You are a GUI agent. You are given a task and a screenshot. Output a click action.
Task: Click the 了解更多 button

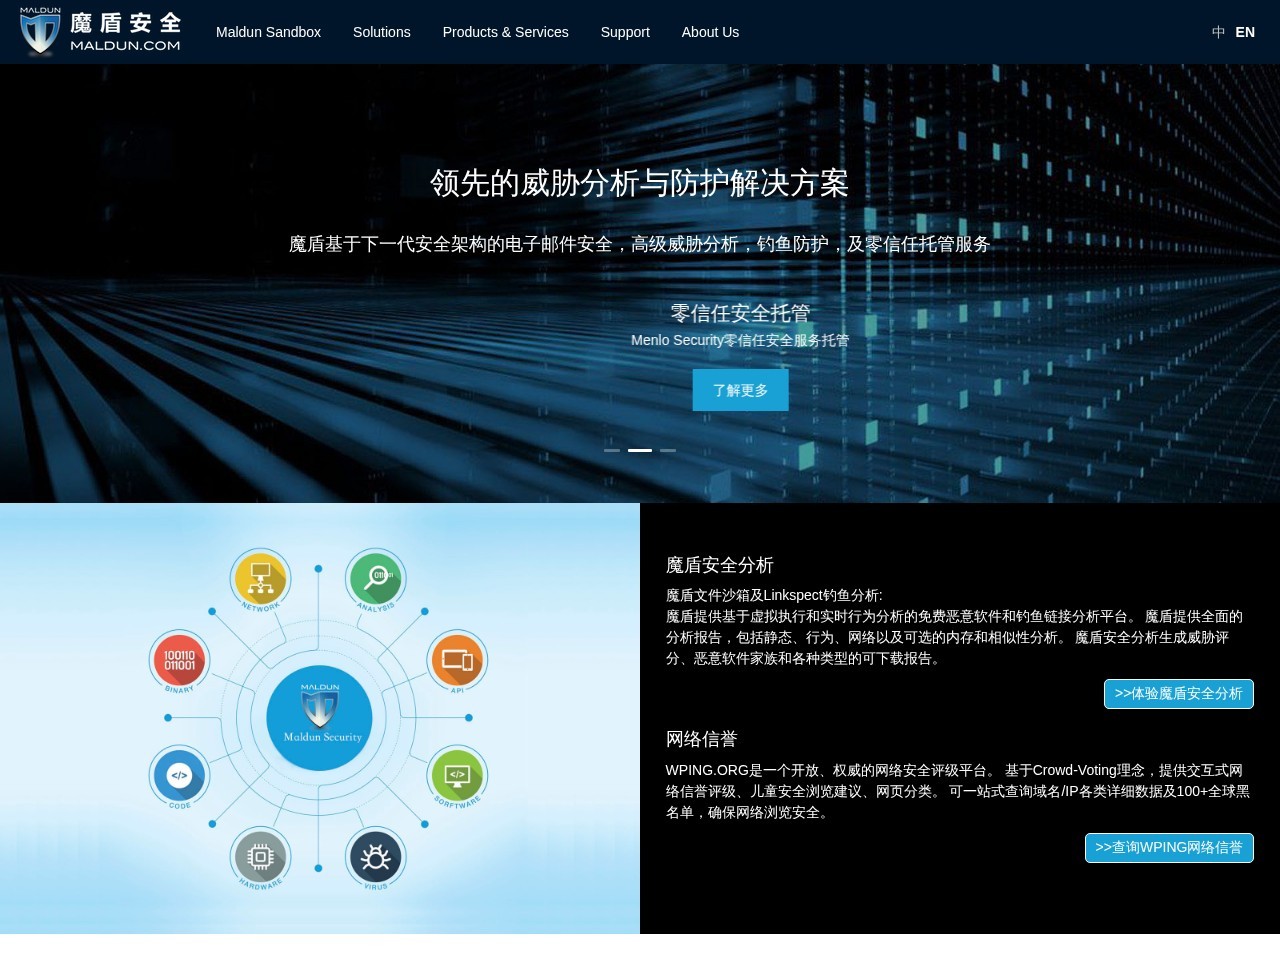click(740, 390)
